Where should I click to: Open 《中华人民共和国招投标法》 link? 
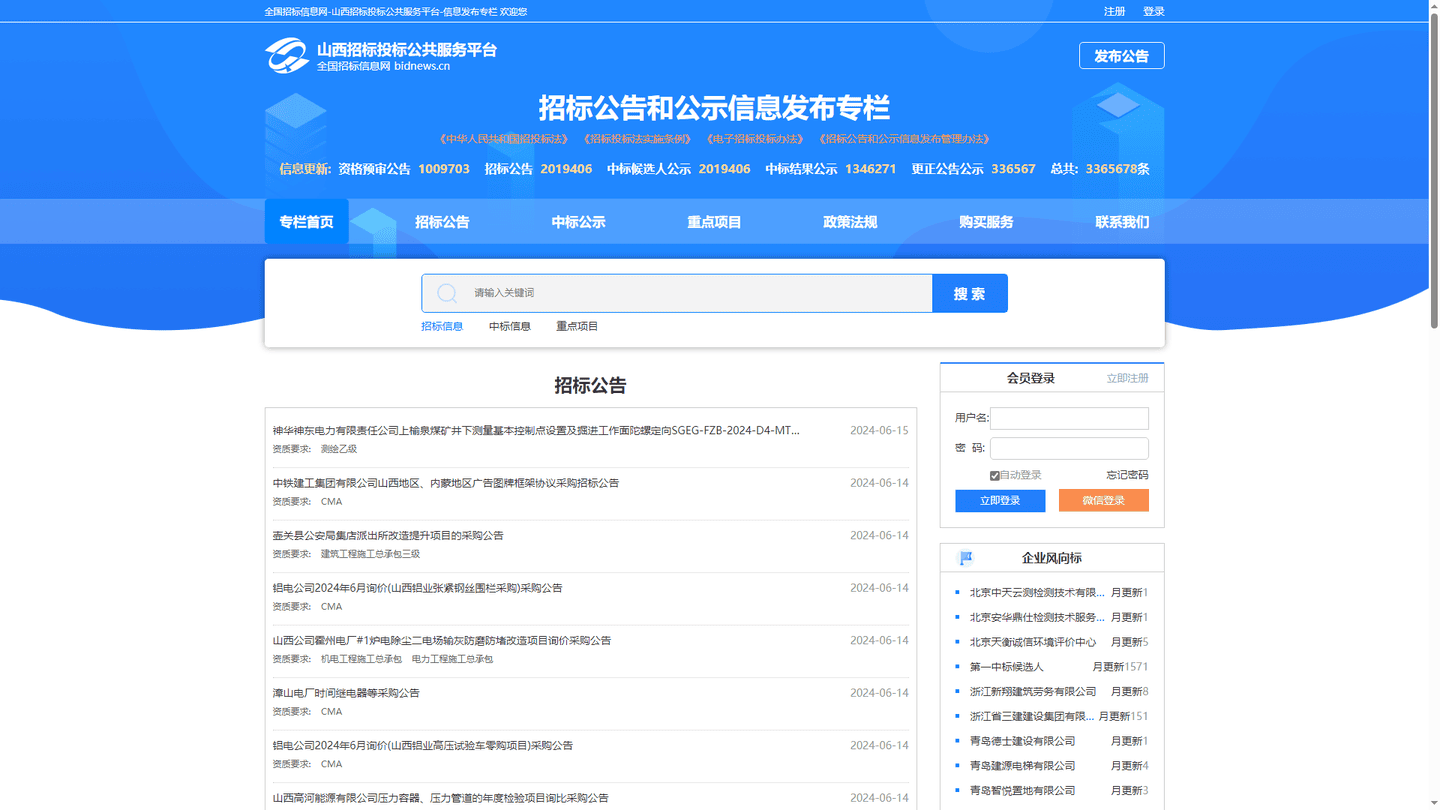503,139
